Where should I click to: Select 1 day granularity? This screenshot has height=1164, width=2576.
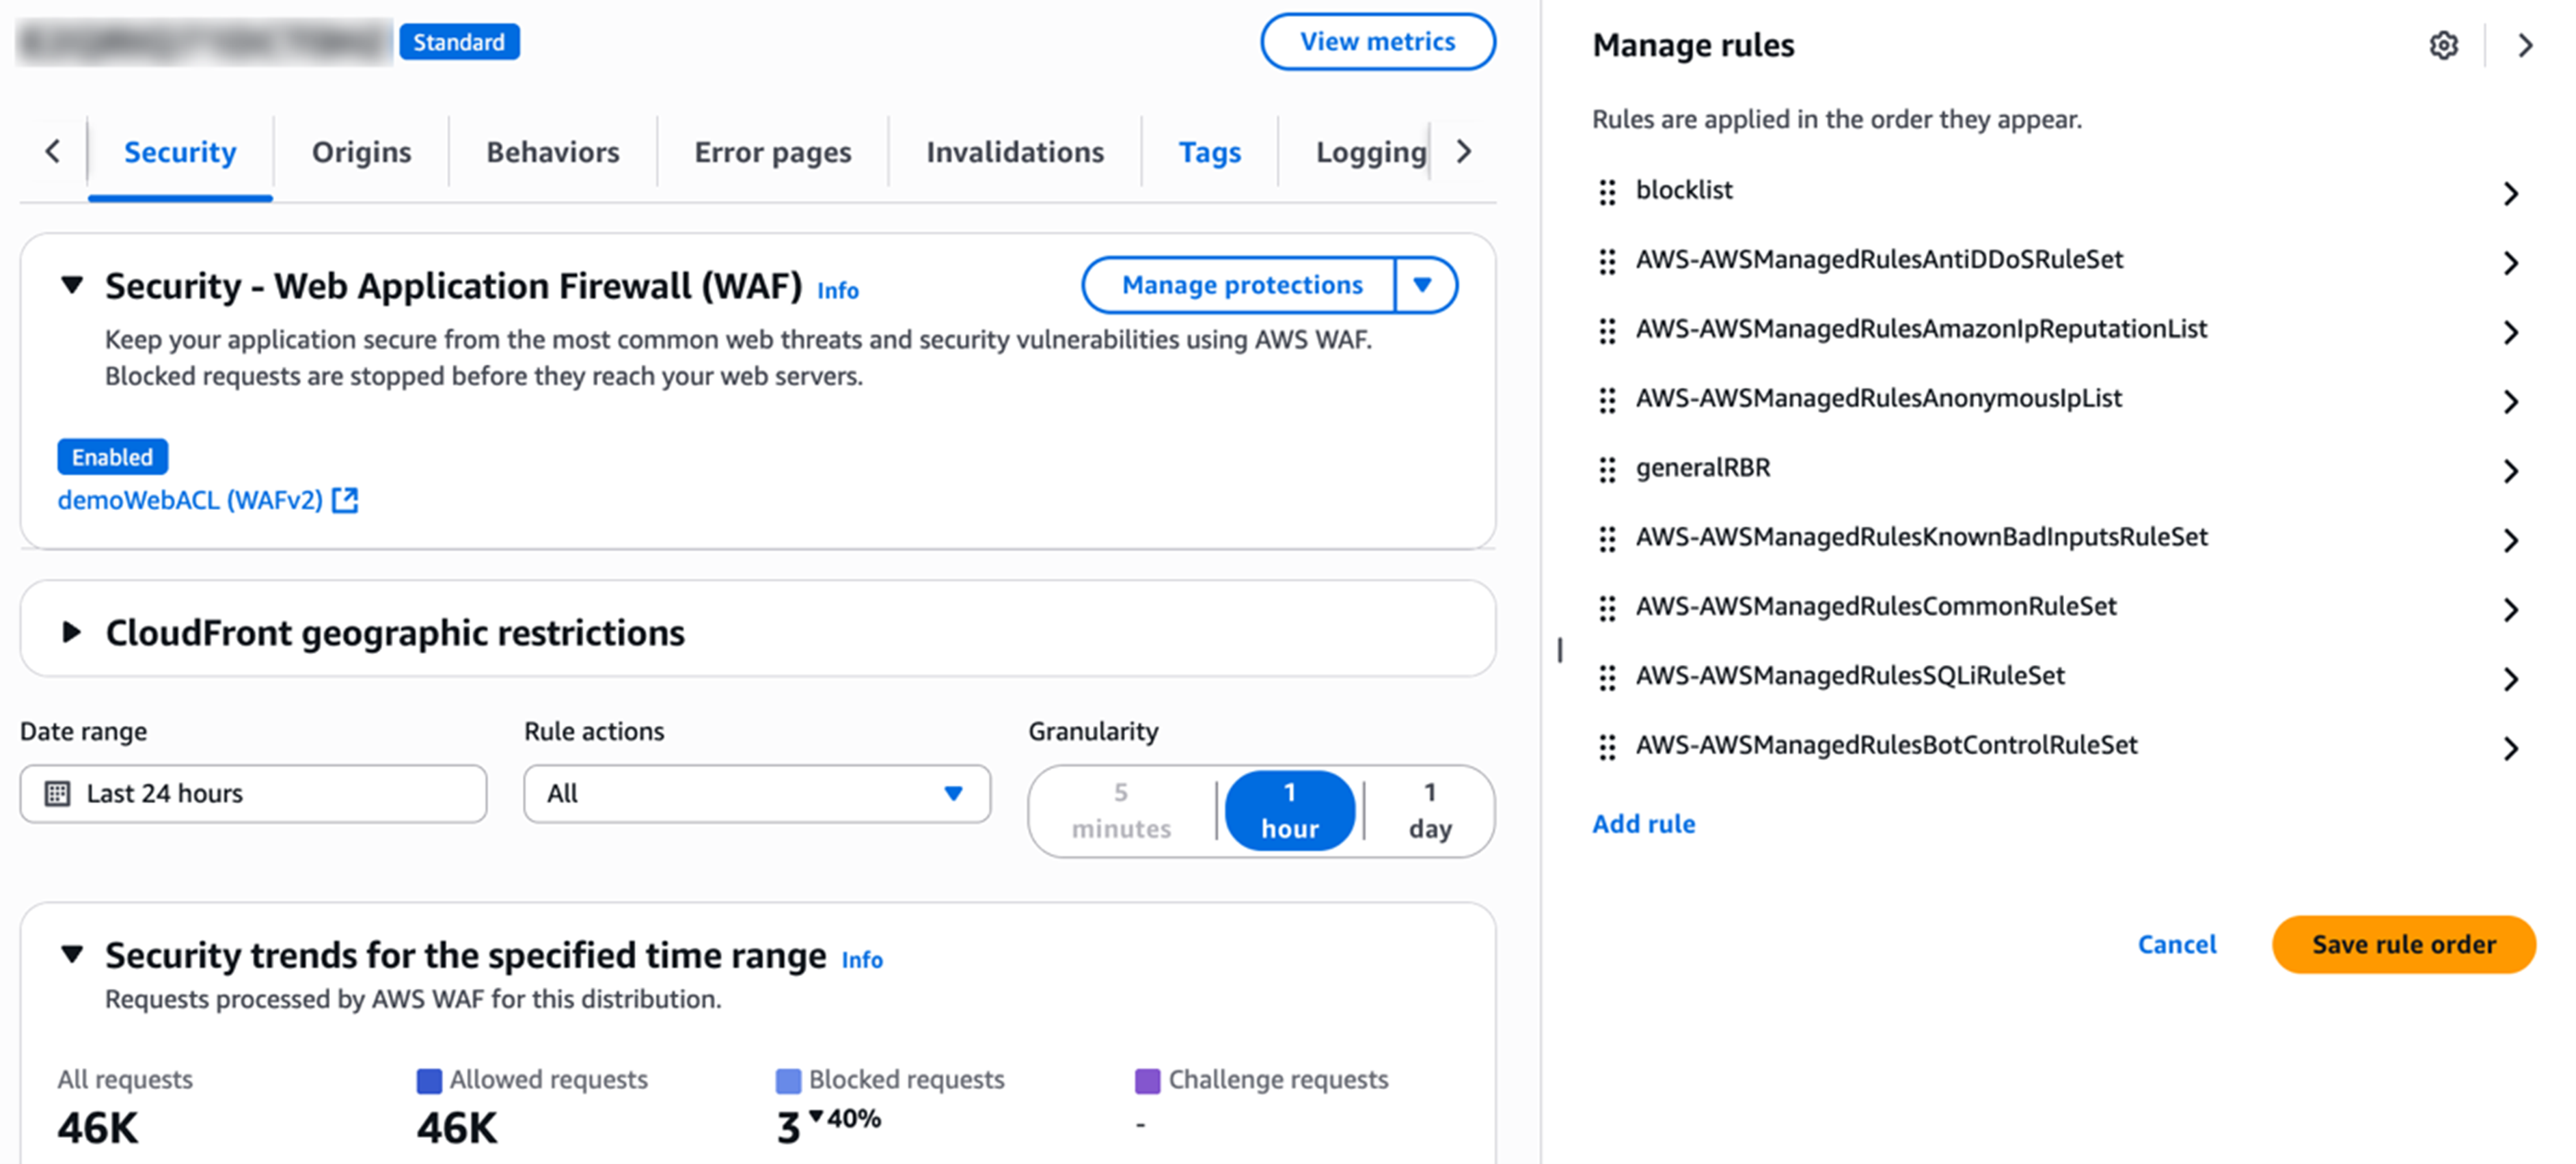[1429, 810]
